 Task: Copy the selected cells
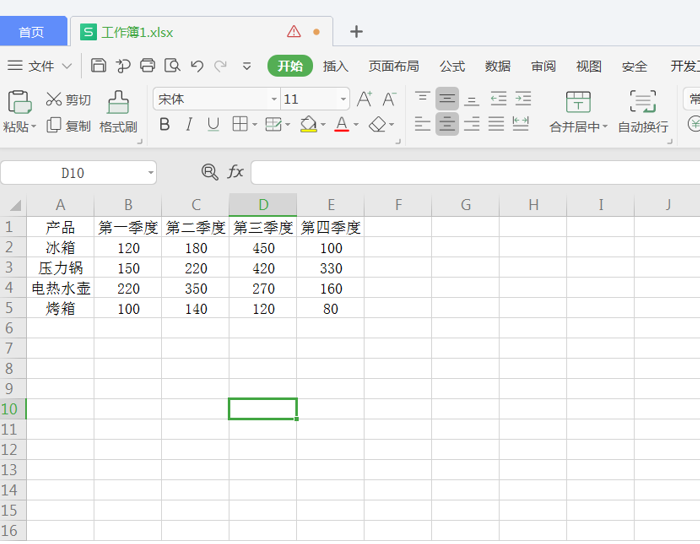point(68,126)
